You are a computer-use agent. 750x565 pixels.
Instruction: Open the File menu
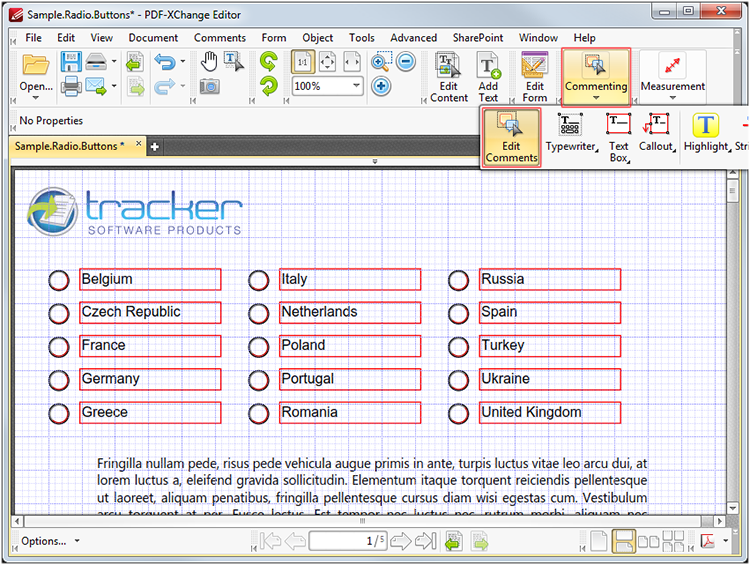[33, 38]
